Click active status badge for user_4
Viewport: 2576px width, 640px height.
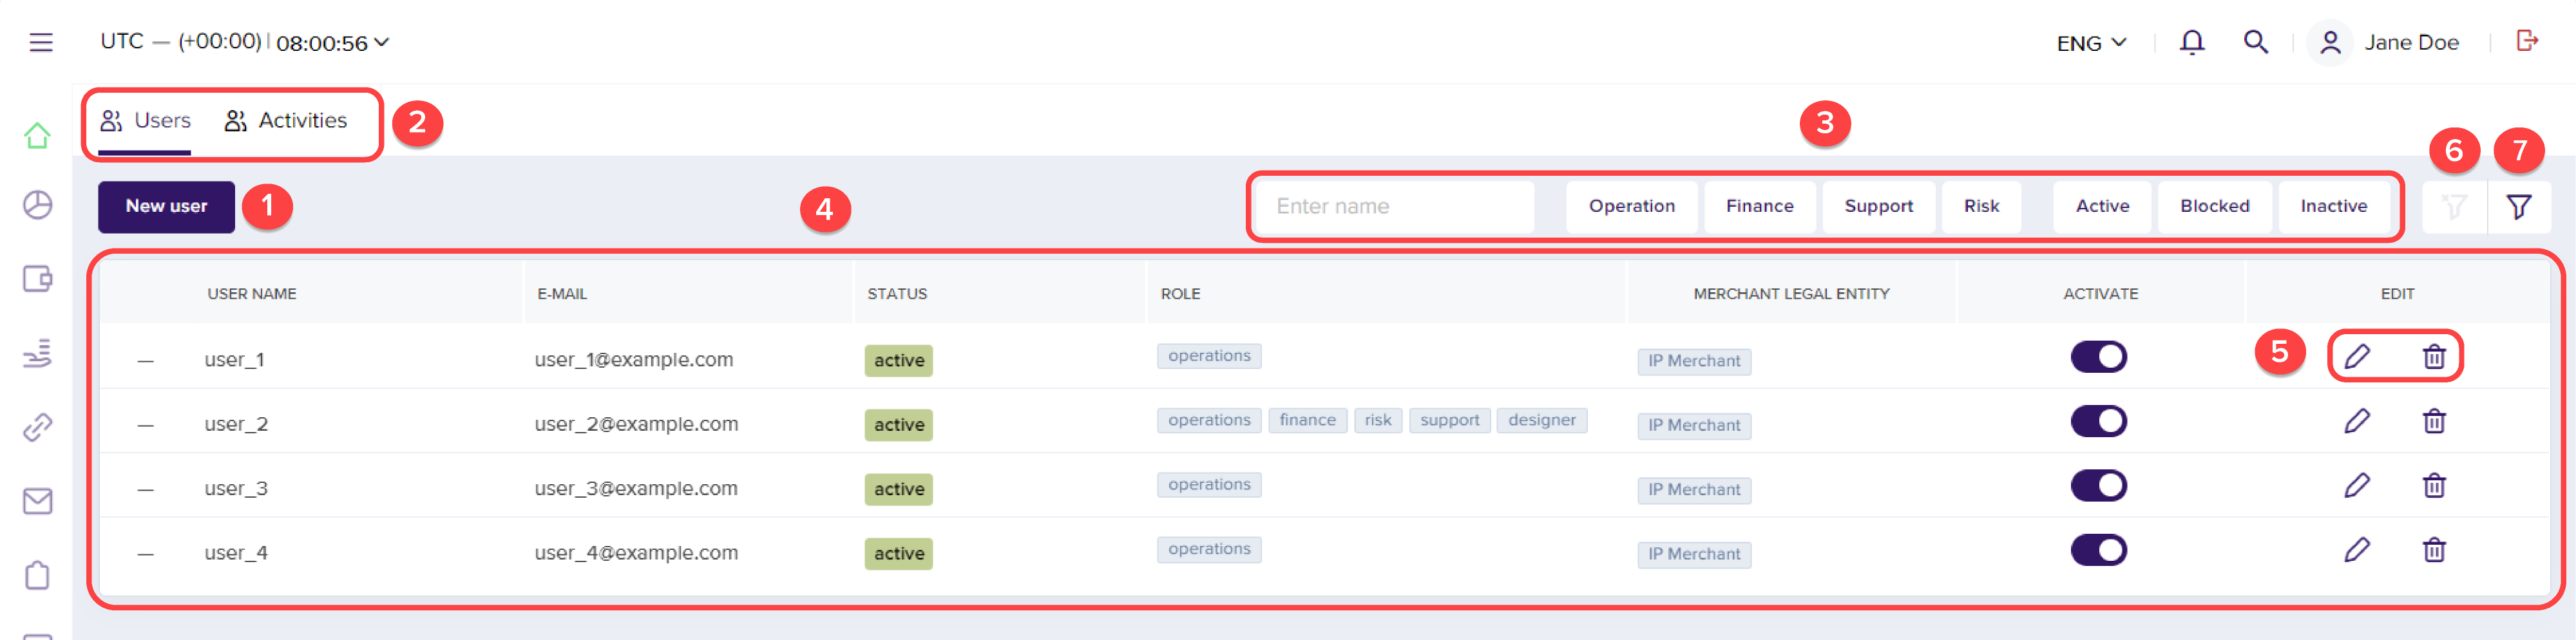[898, 554]
